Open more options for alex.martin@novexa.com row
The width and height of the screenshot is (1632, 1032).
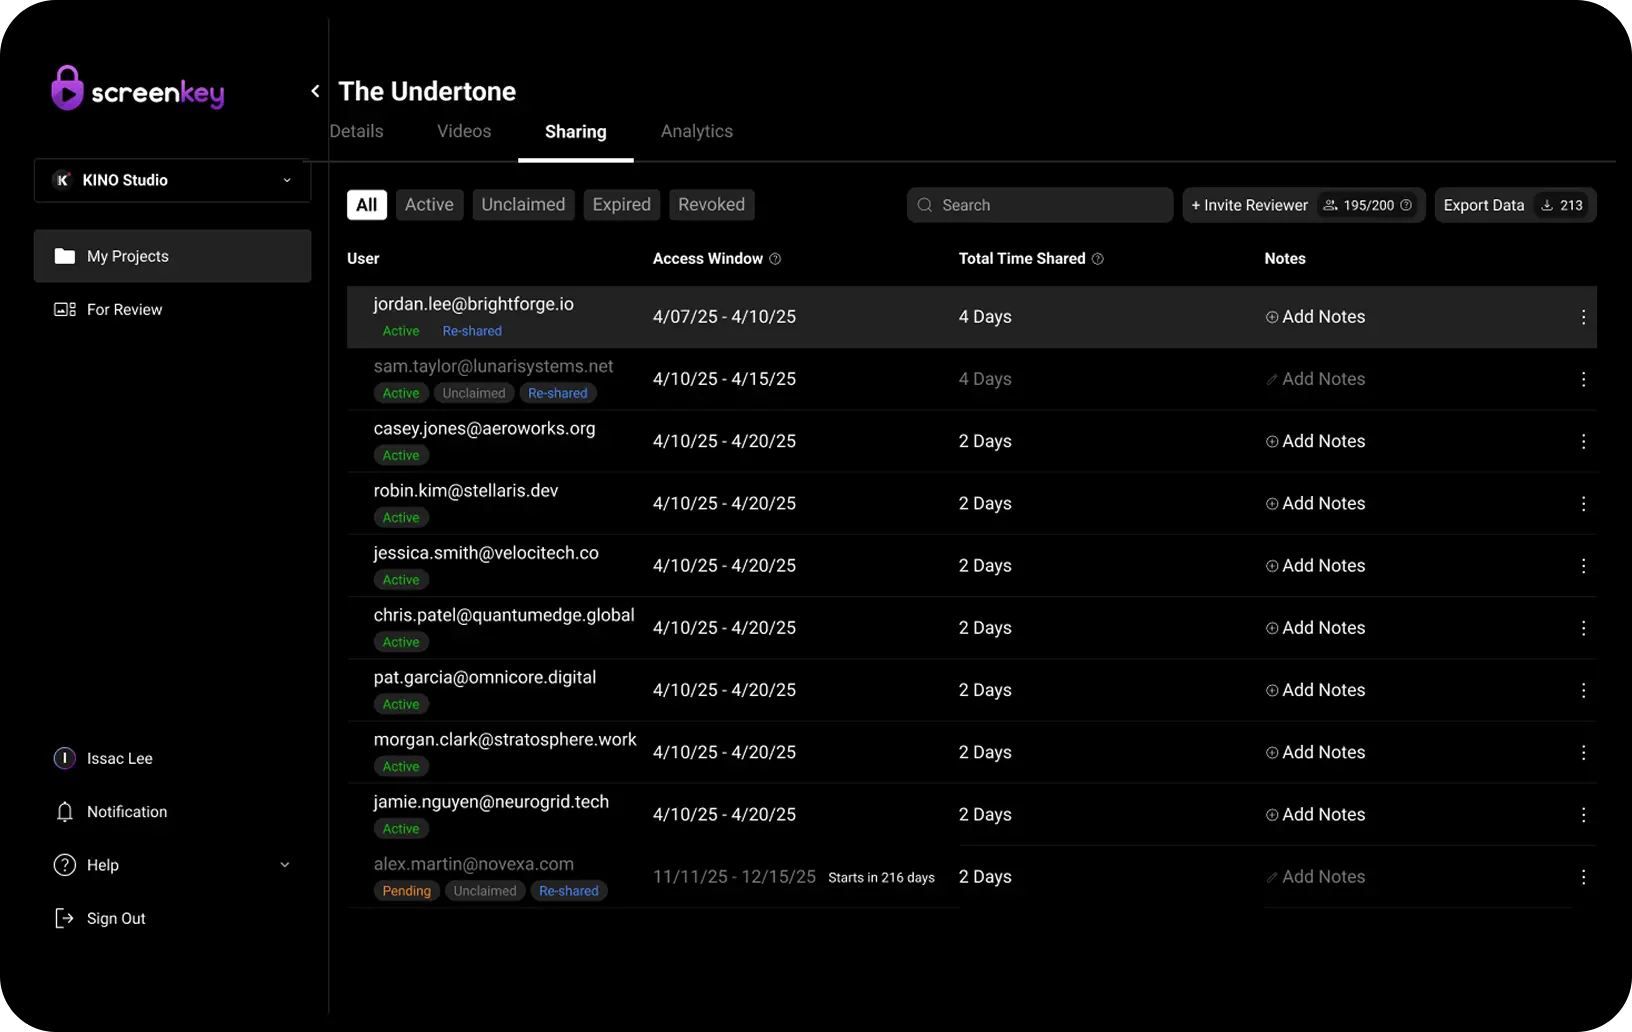pyautogui.click(x=1583, y=877)
